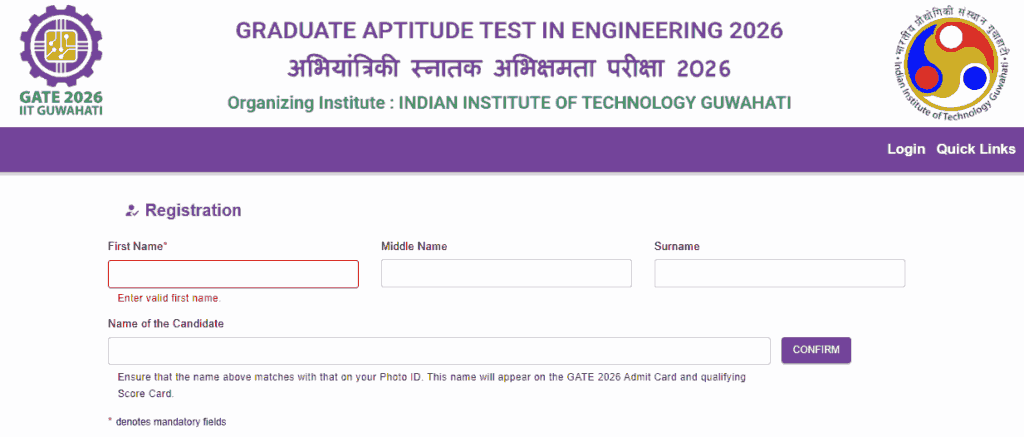
Task: Open the Quick Links menu
Action: click(976, 149)
